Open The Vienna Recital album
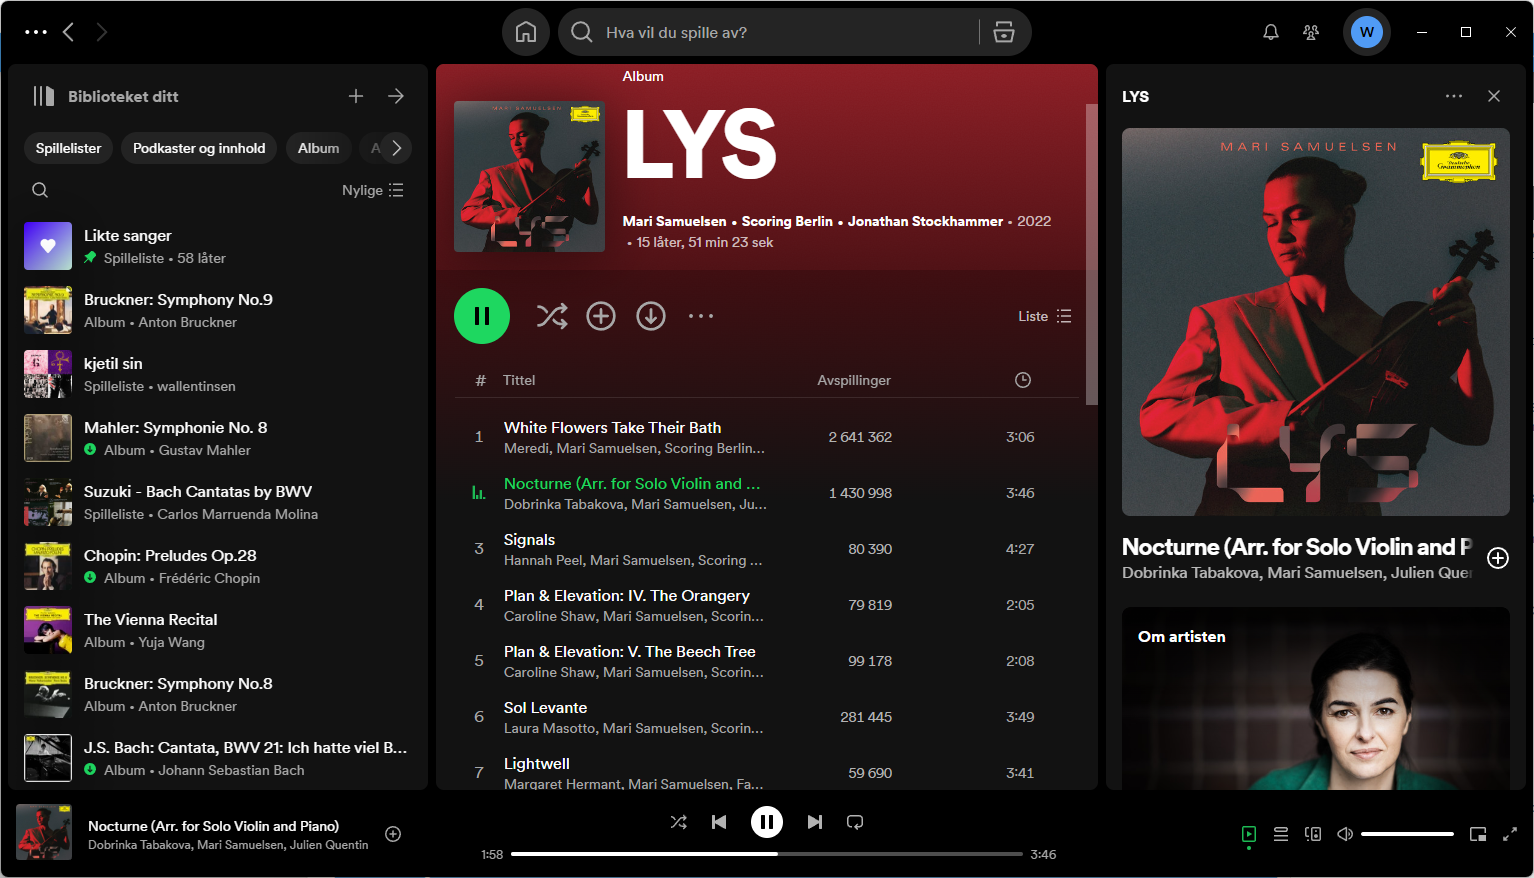The width and height of the screenshot is (1534, 878). pos(216,630)
